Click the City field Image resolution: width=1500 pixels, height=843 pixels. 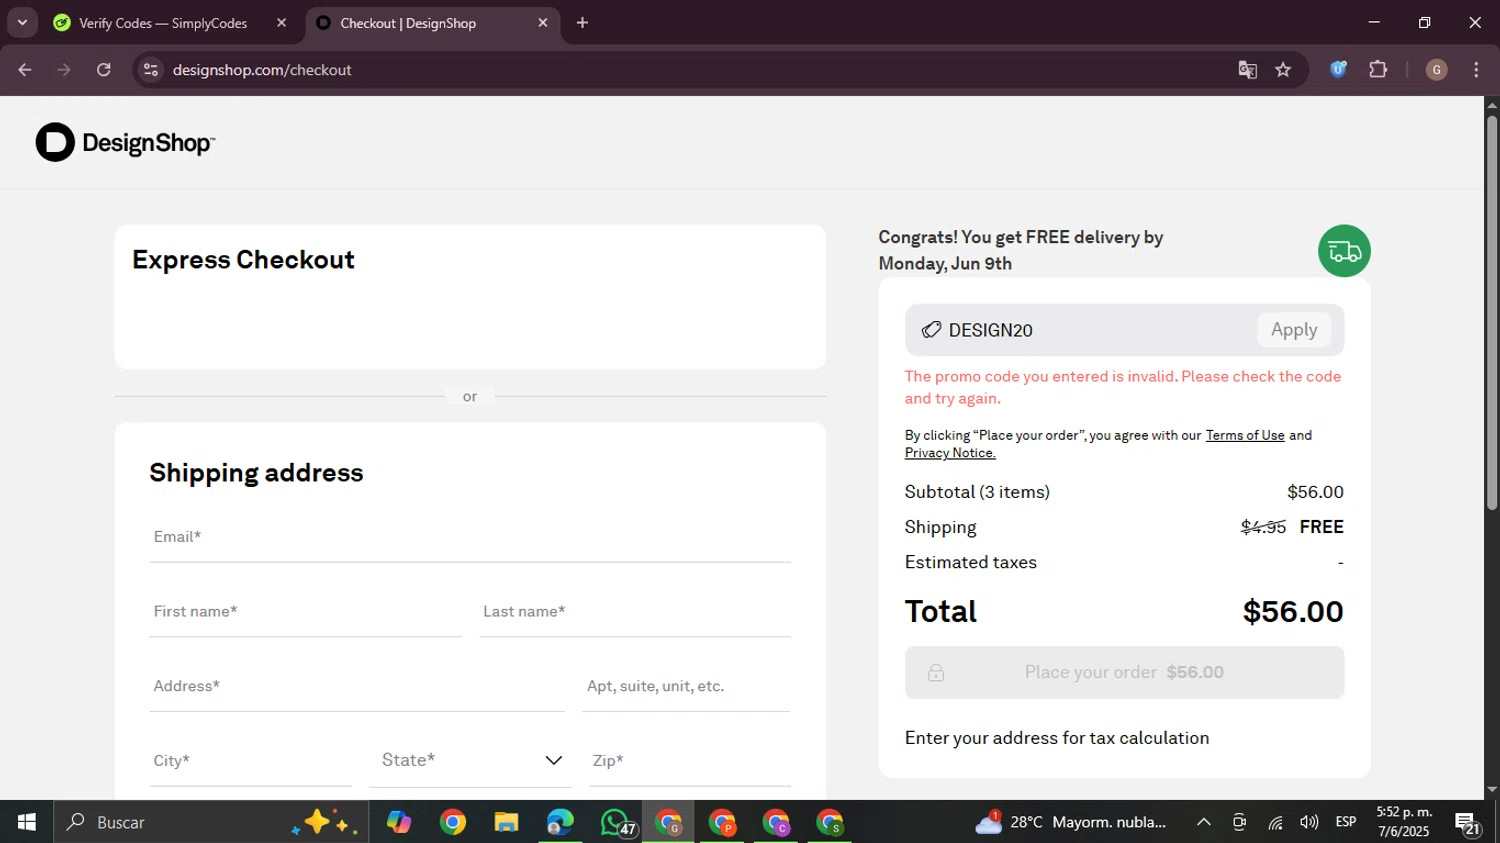(x=251, y=761)
